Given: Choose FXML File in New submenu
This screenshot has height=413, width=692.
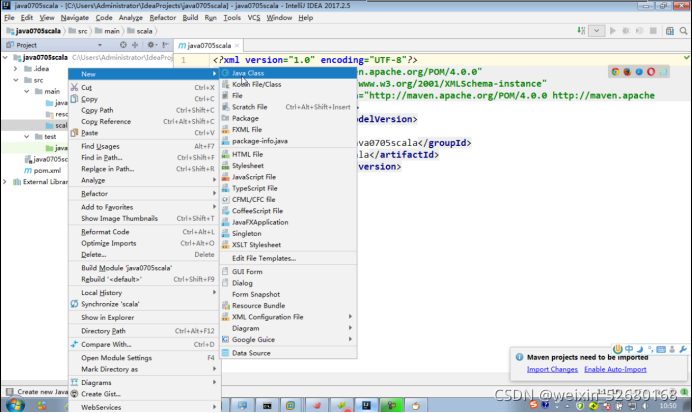Looking at the screenshot, I should coord(288,130).
